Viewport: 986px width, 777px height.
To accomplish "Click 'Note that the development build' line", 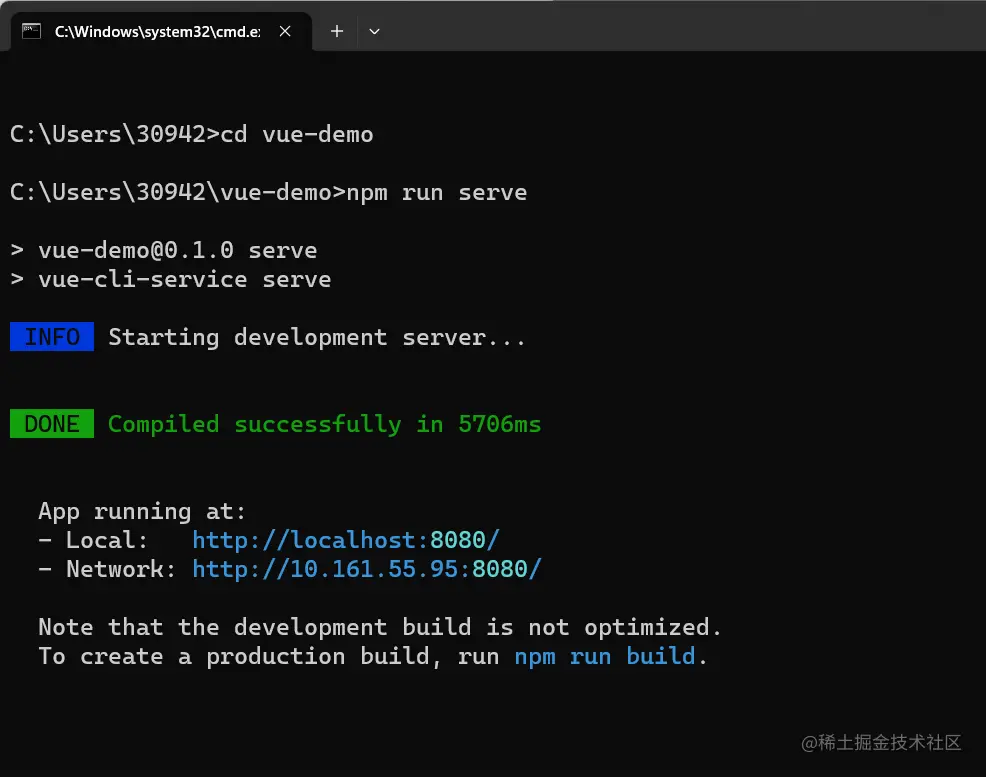I will pyautogui.click(x=380, y=627).
